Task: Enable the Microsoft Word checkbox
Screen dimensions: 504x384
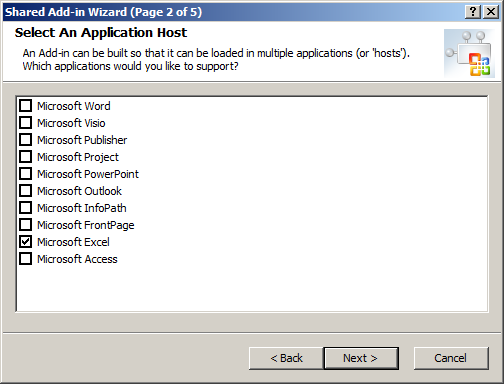Action: pos(25,106)
